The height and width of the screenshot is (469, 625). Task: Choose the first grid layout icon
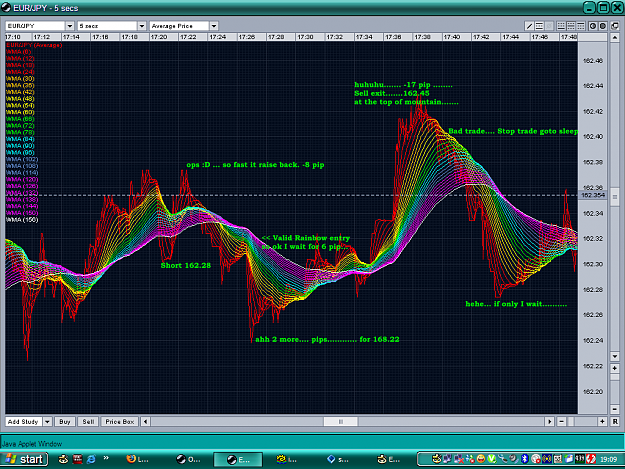pos(561,26)
